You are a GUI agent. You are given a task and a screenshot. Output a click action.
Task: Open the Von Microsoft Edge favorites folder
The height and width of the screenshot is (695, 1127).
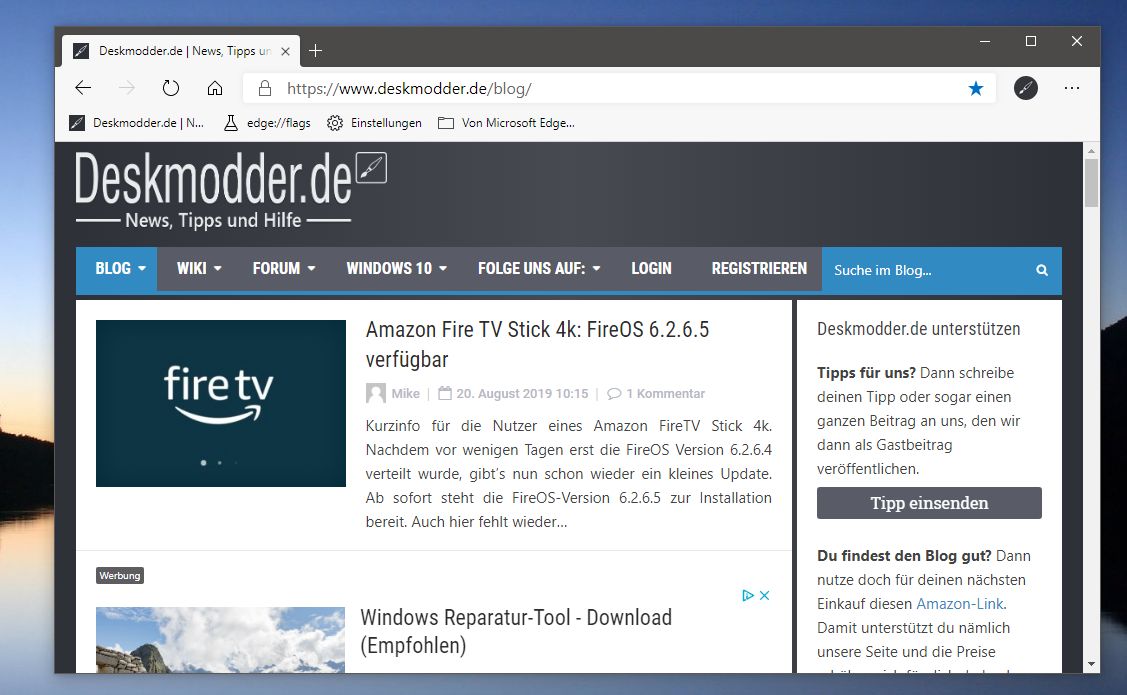[x=507, y=123]
